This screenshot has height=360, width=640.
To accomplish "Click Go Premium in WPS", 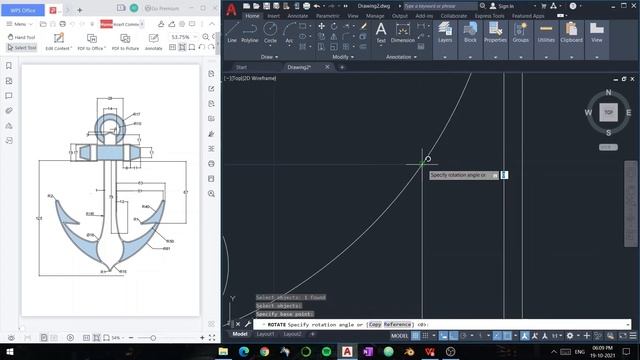I will [x=162, y=8].
